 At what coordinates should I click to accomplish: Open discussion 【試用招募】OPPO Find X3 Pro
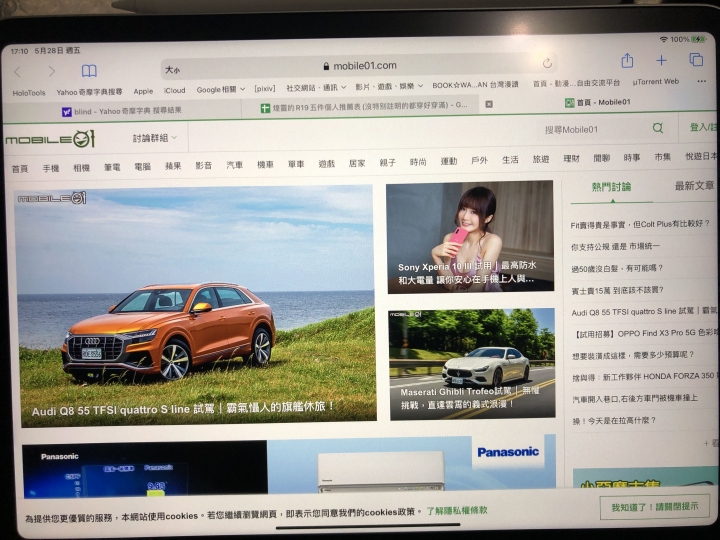pyautogui.click(x=645, y=333)
